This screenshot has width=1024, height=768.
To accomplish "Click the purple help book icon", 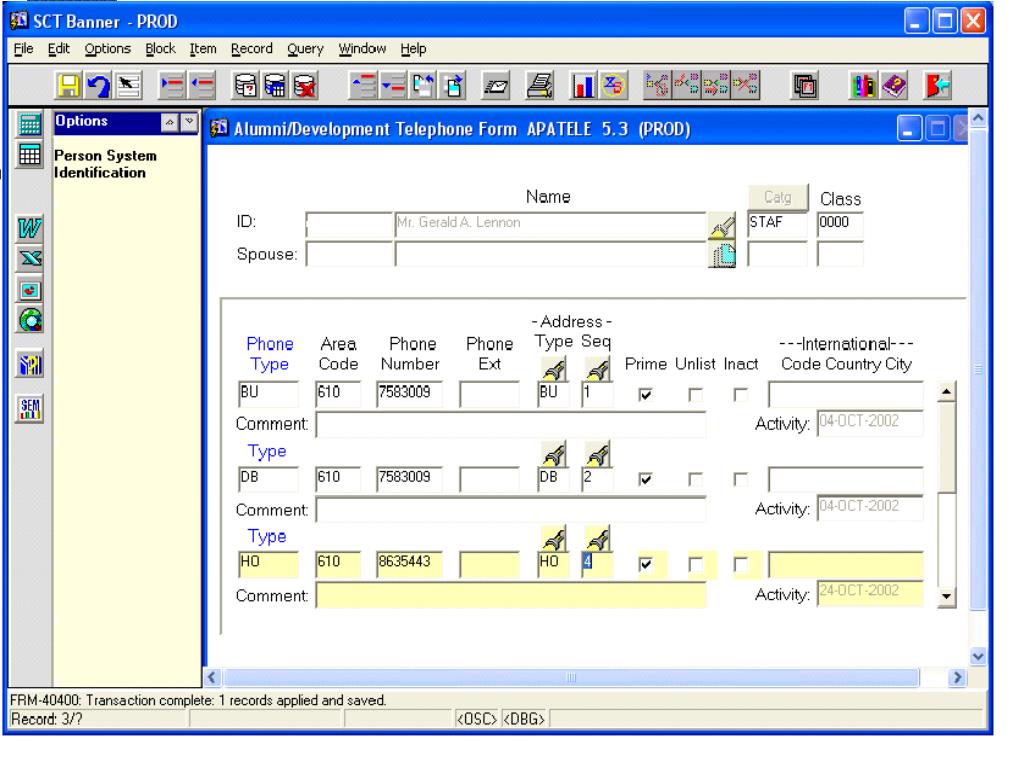I will pos(894,86).
